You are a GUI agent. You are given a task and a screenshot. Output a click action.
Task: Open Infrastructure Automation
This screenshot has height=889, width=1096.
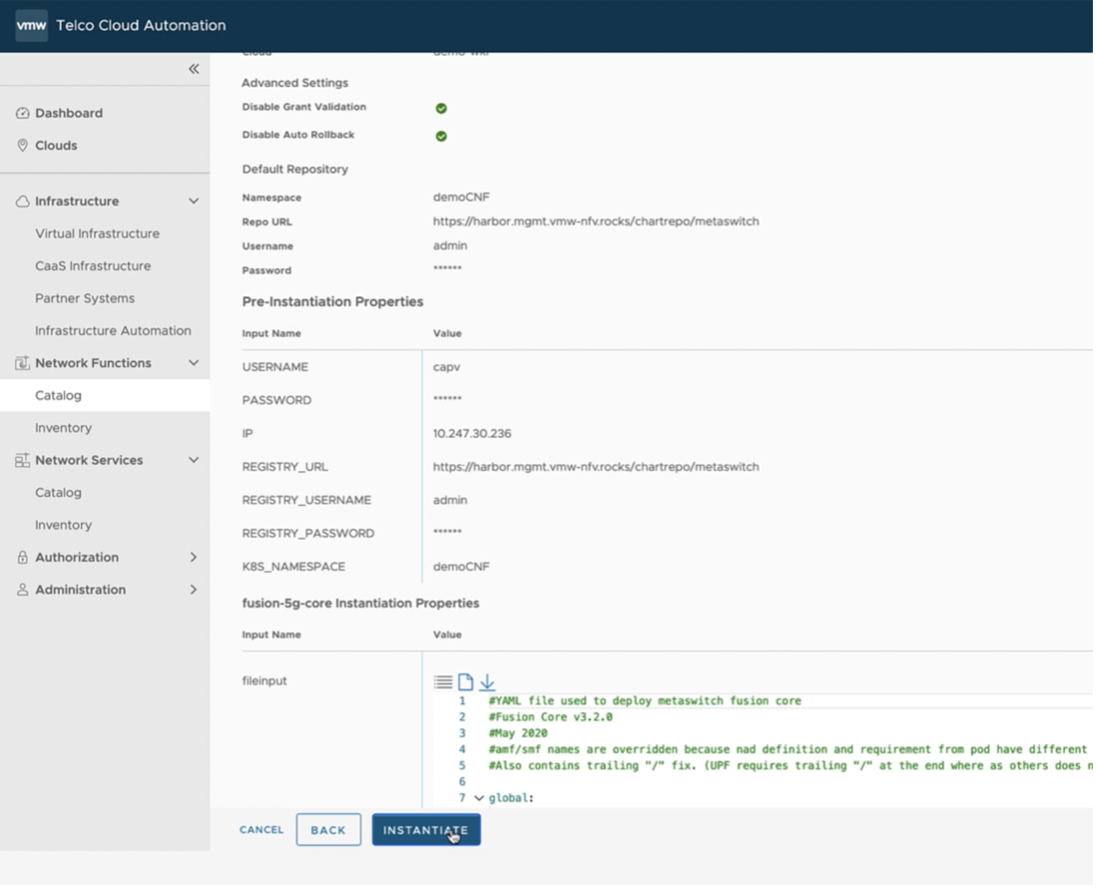click(113, 331)
